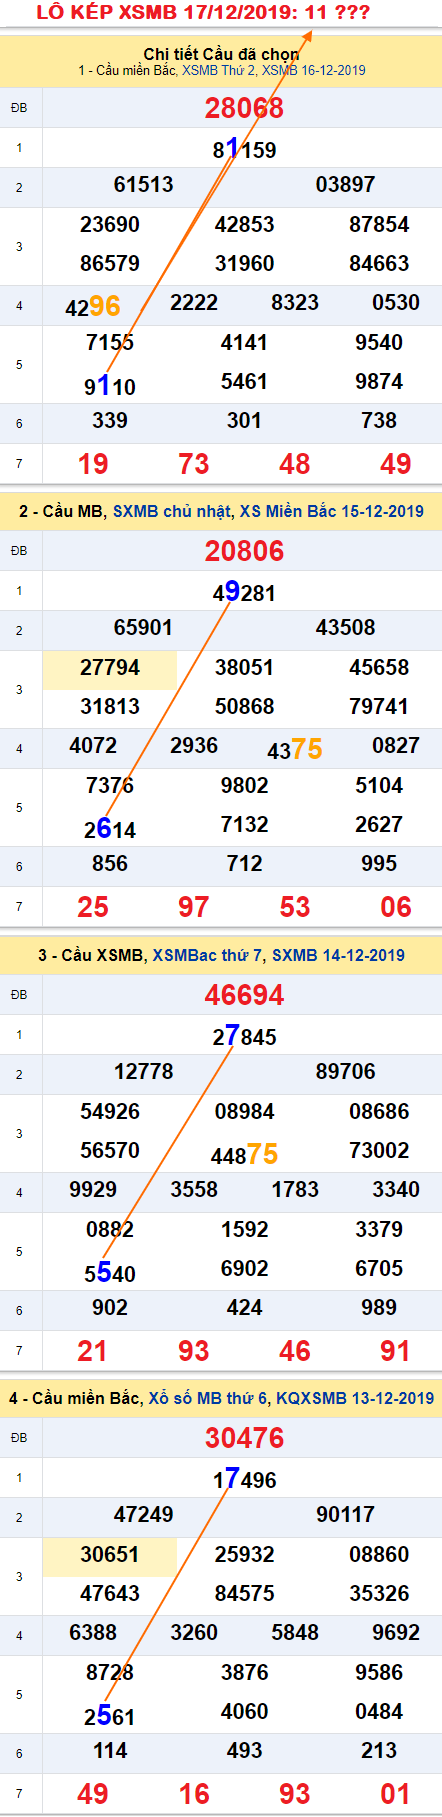Select fifth prize number 5540
The image size is (442, 1817).
110,1272
